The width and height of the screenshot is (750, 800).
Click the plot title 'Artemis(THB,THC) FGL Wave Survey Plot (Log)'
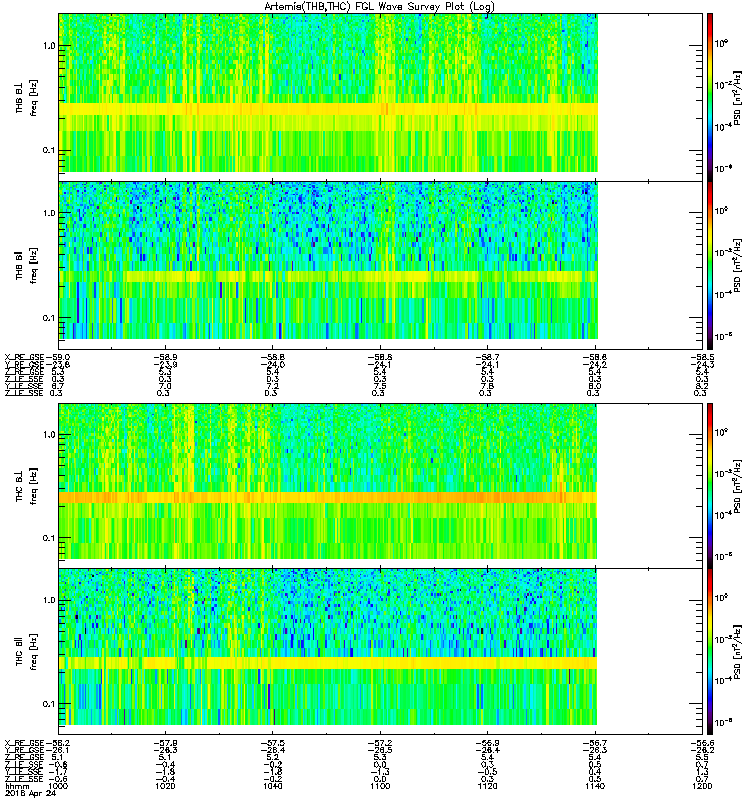point(379,7)
